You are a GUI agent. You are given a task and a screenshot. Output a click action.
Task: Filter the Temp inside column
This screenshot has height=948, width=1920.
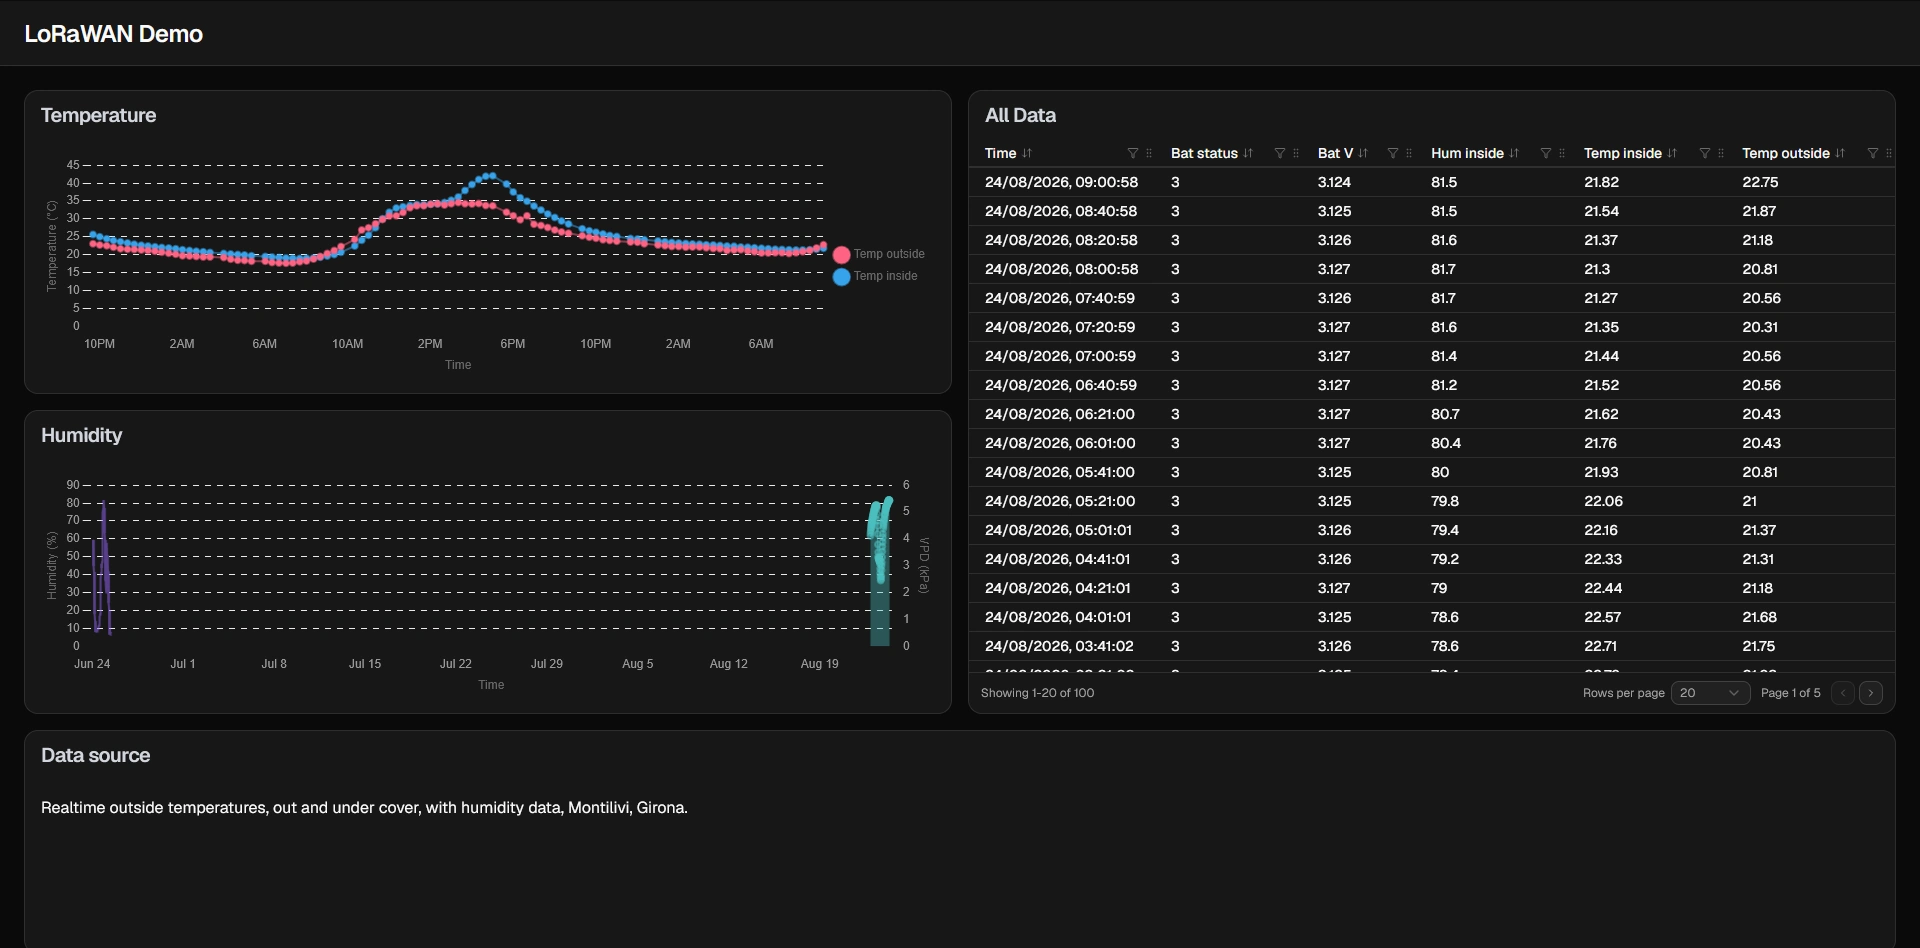[1705, 153]
